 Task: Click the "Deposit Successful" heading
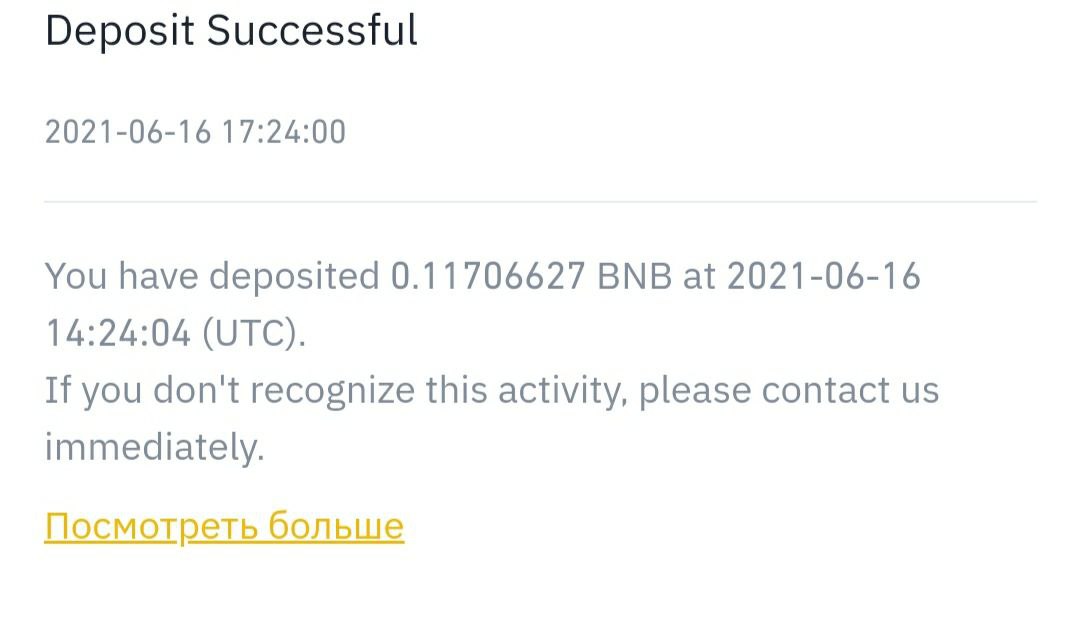coord(231,31)
